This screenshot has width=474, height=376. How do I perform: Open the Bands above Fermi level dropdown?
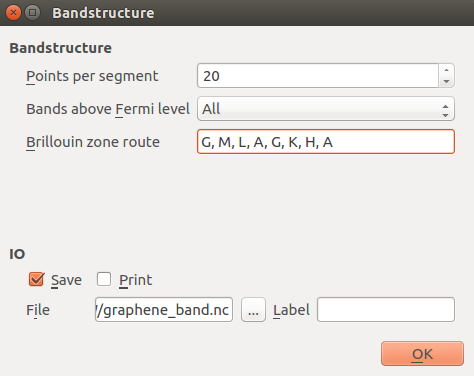click(326, 109)
